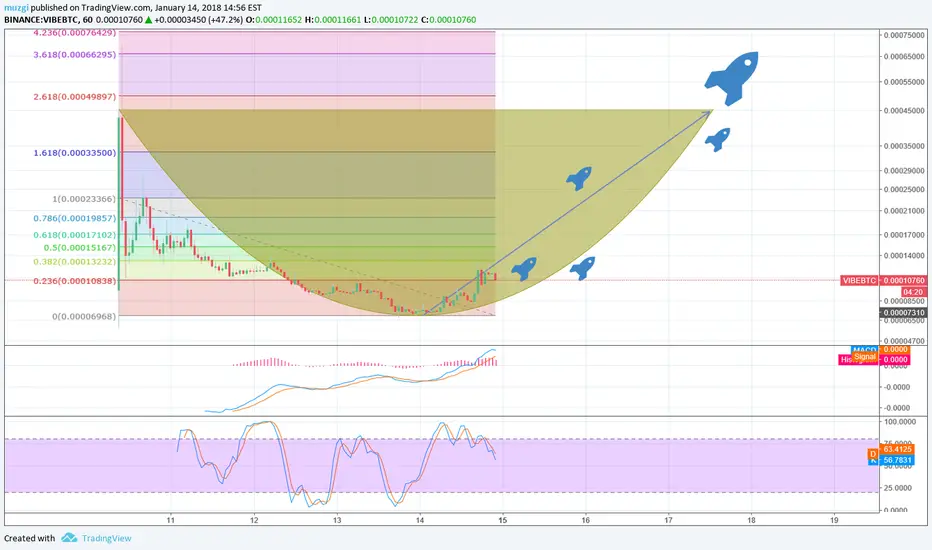Click date 13 on the time axis
The image size is (932, 550).
337,520
